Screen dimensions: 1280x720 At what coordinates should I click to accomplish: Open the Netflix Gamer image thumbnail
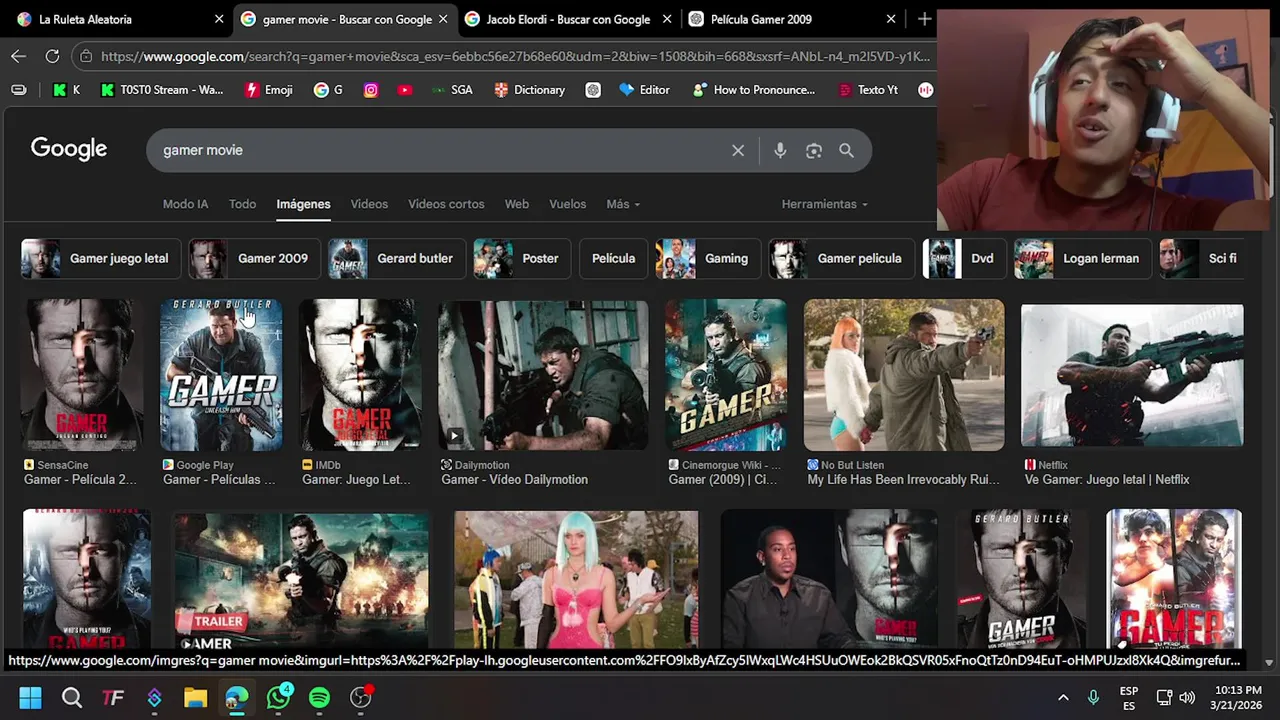1132,375
